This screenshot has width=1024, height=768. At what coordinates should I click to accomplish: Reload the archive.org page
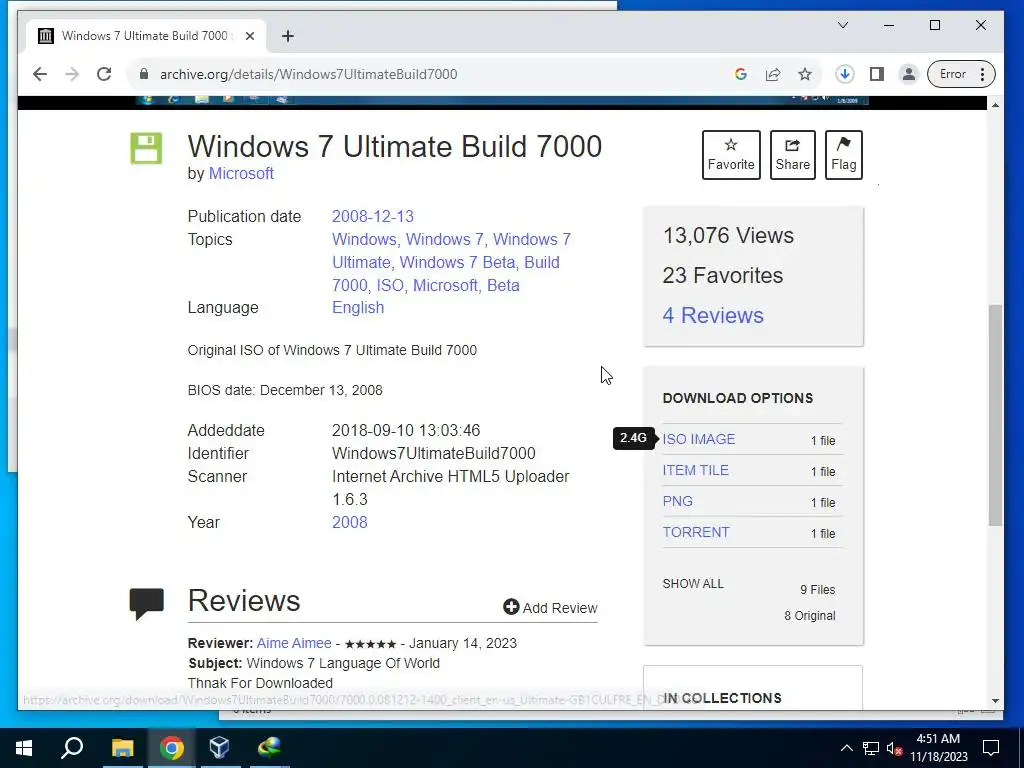point(104,74)
